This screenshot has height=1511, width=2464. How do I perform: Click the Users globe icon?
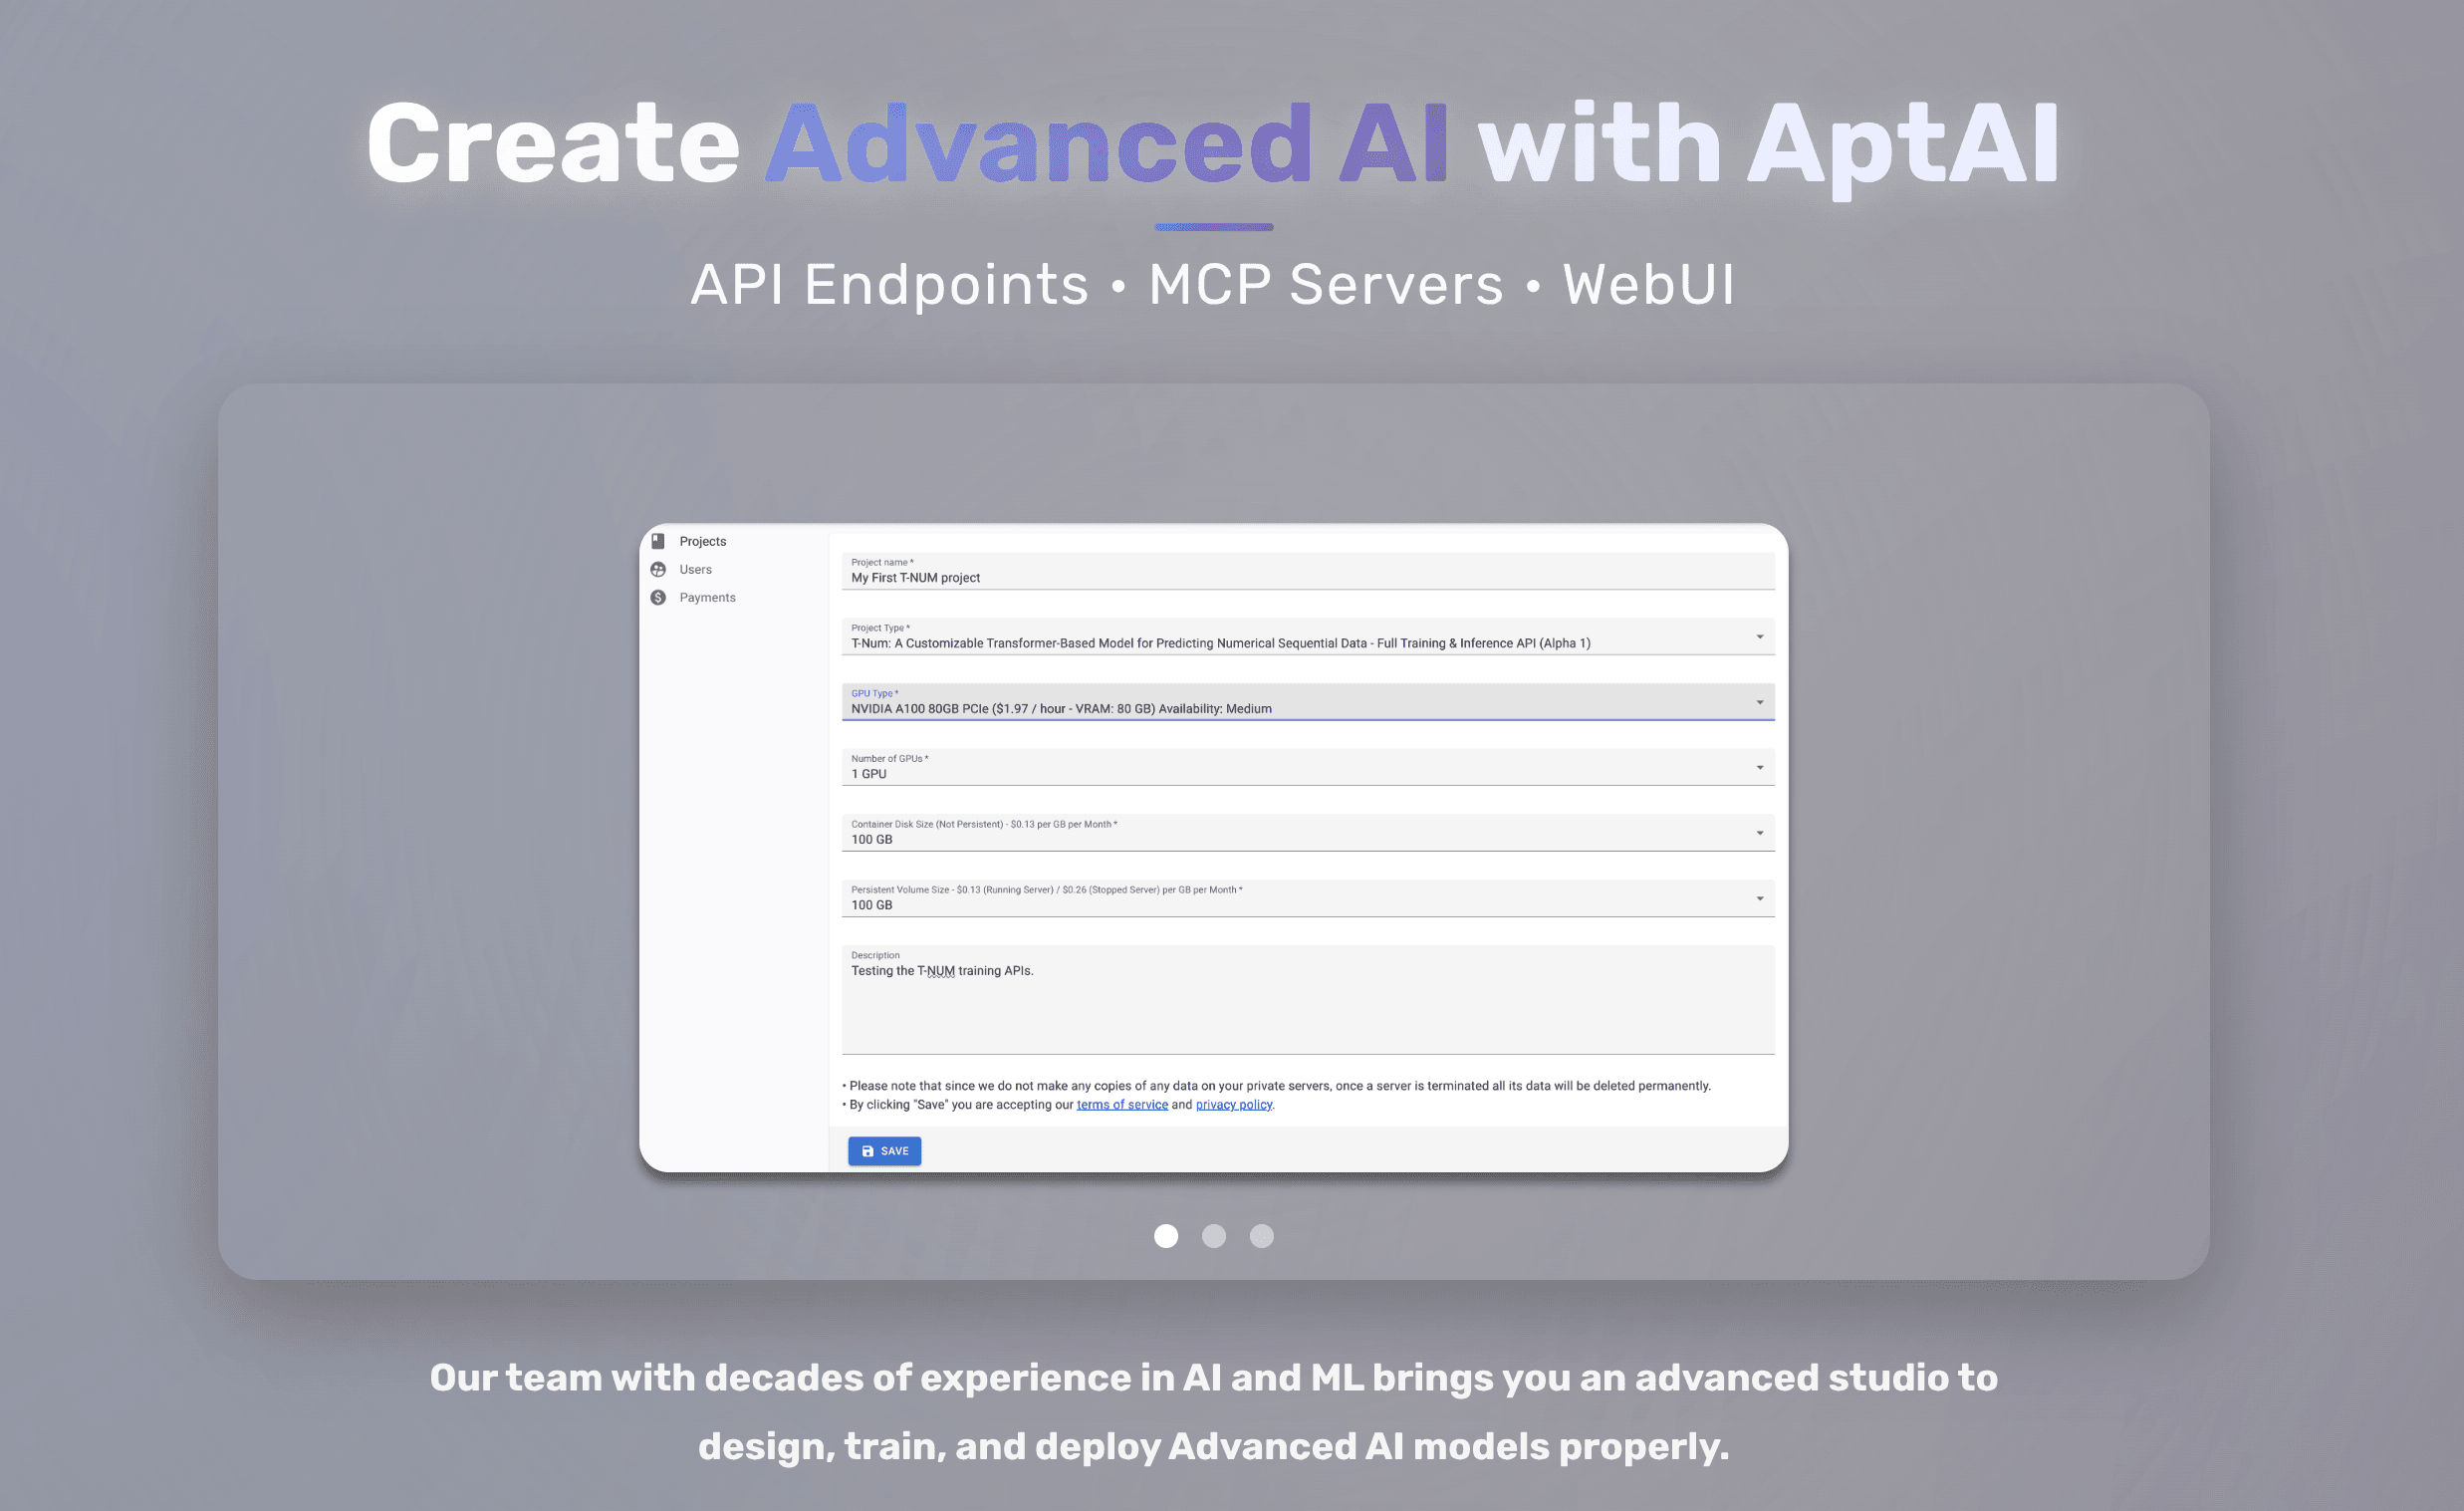[x=658, y=569]
